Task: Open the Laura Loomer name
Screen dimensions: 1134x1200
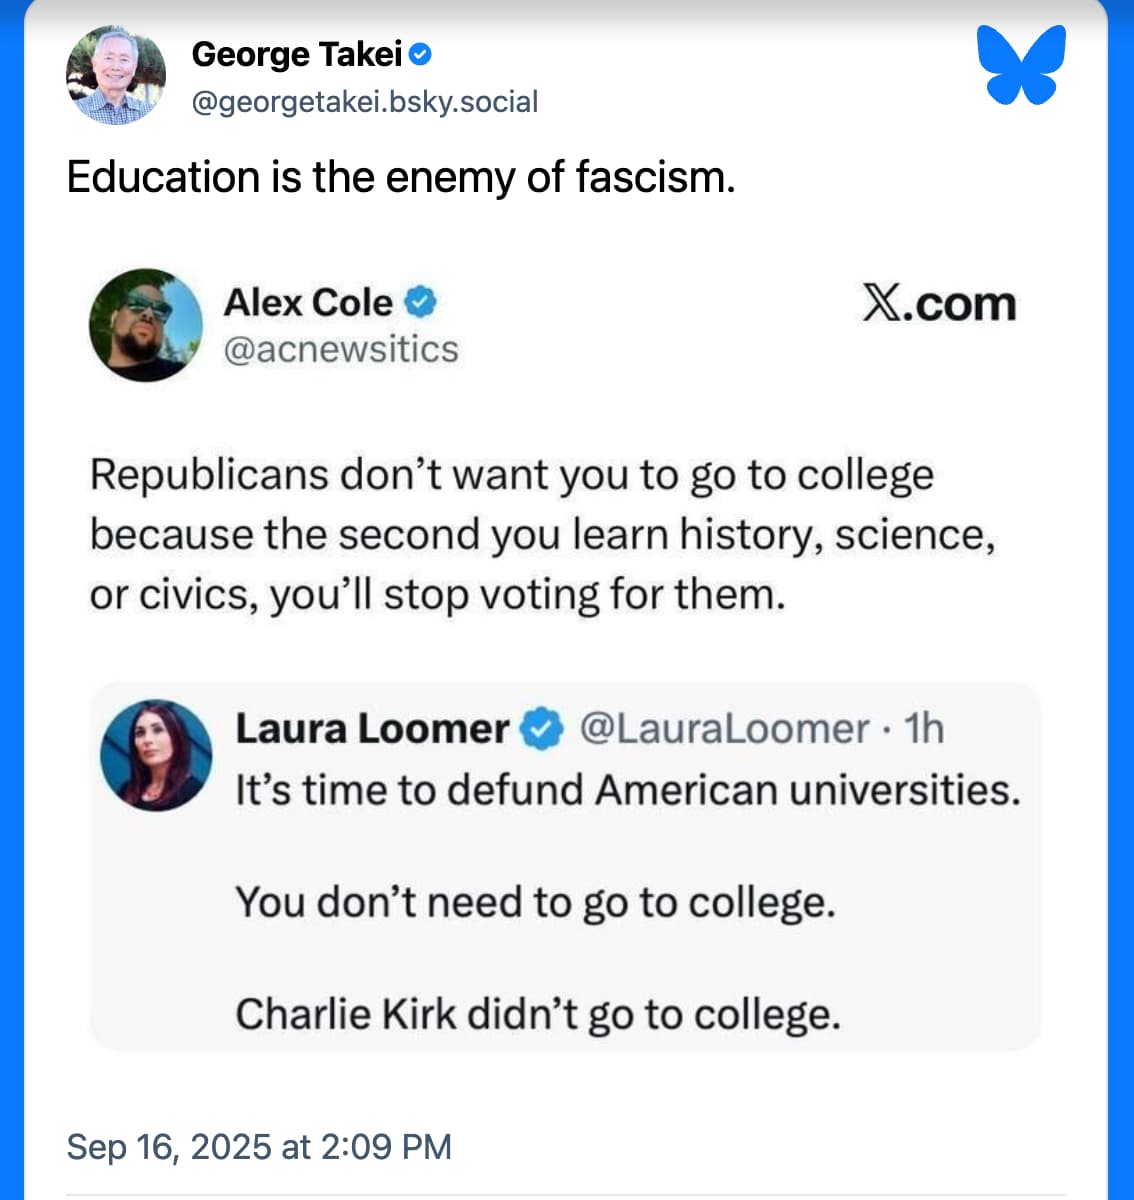Action: click(x=373, y=729)
